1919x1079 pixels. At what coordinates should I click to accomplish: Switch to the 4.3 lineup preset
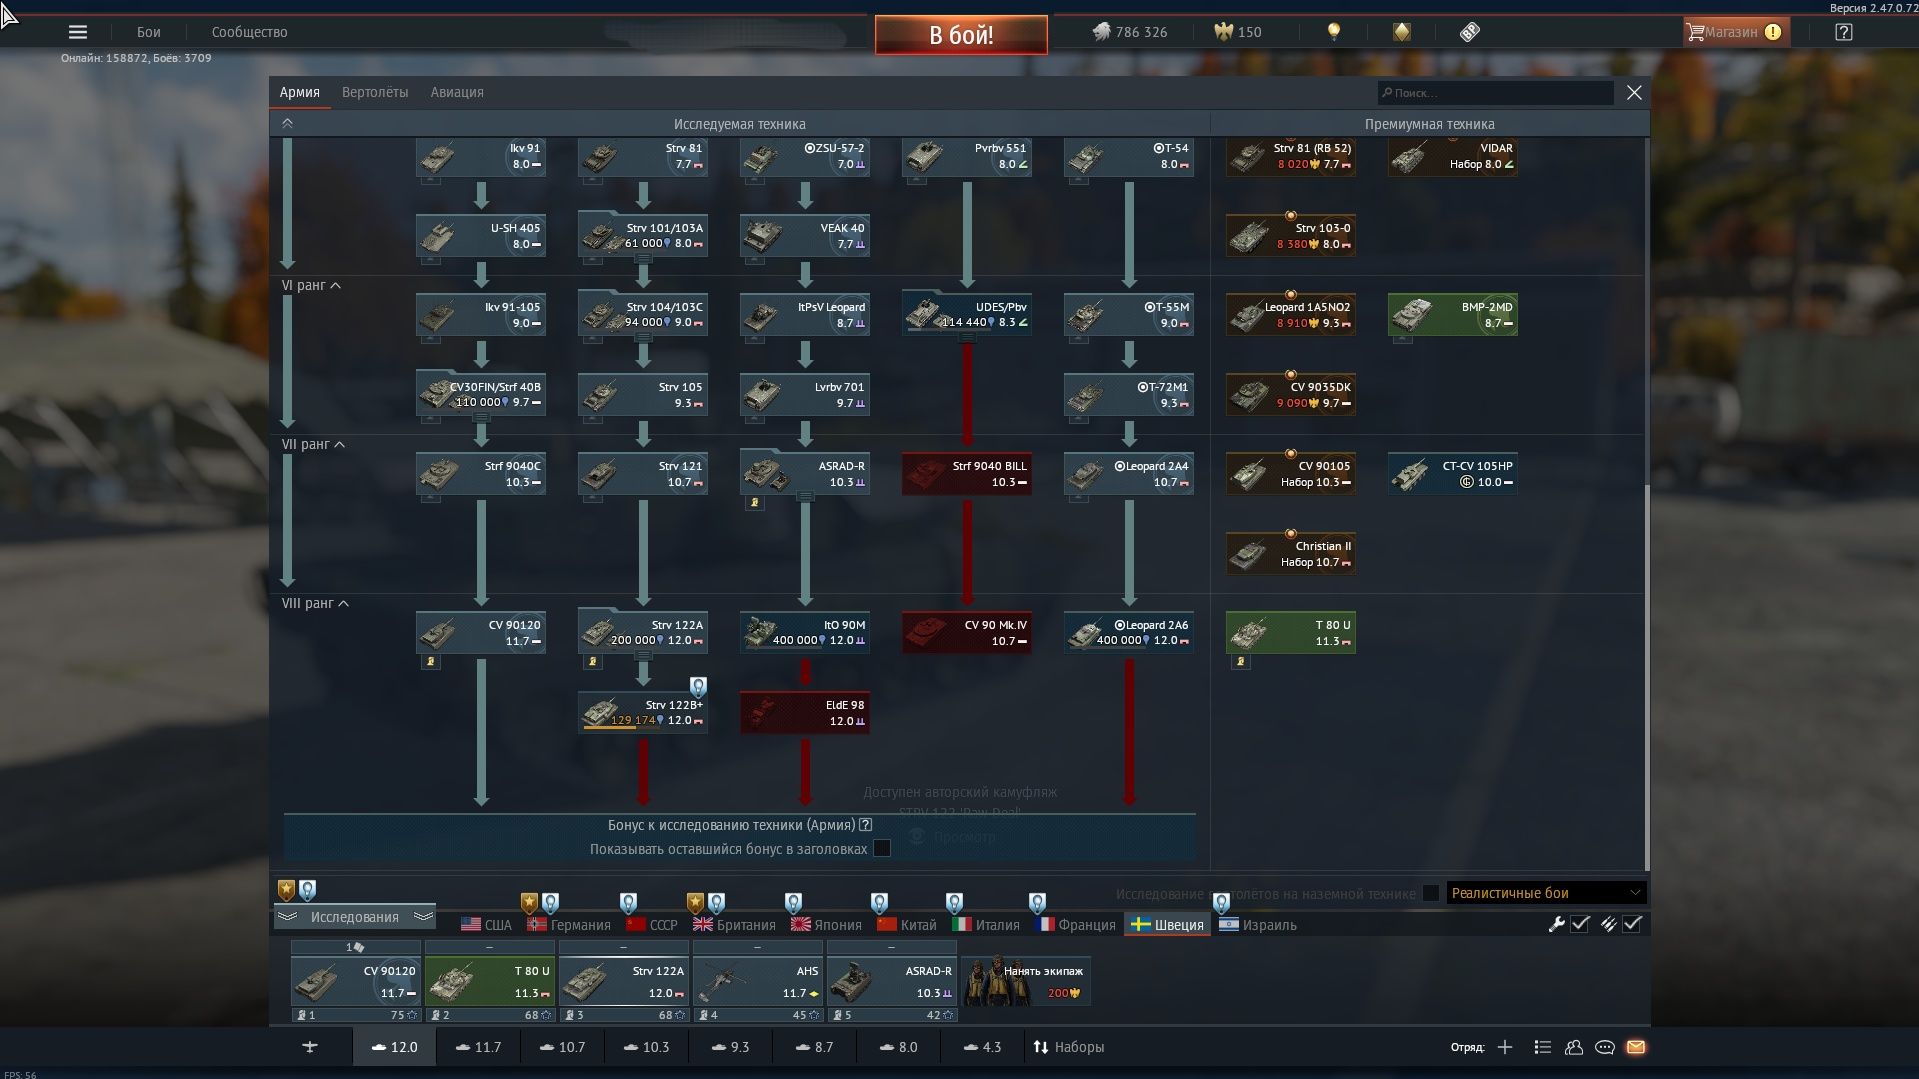(982, 1047)
